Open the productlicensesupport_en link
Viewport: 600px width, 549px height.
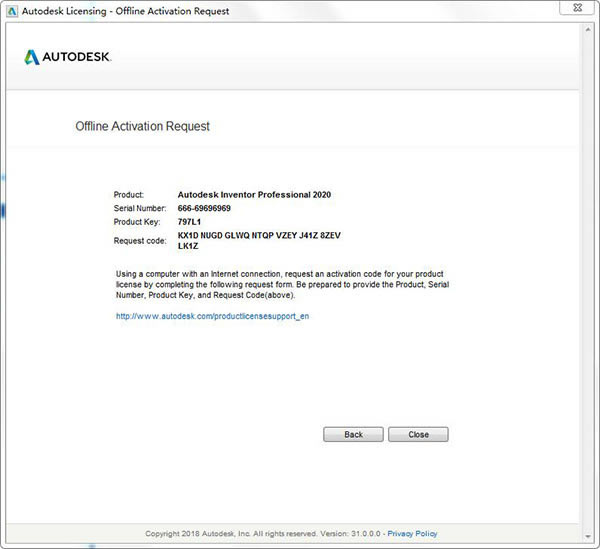click(206, 315)
